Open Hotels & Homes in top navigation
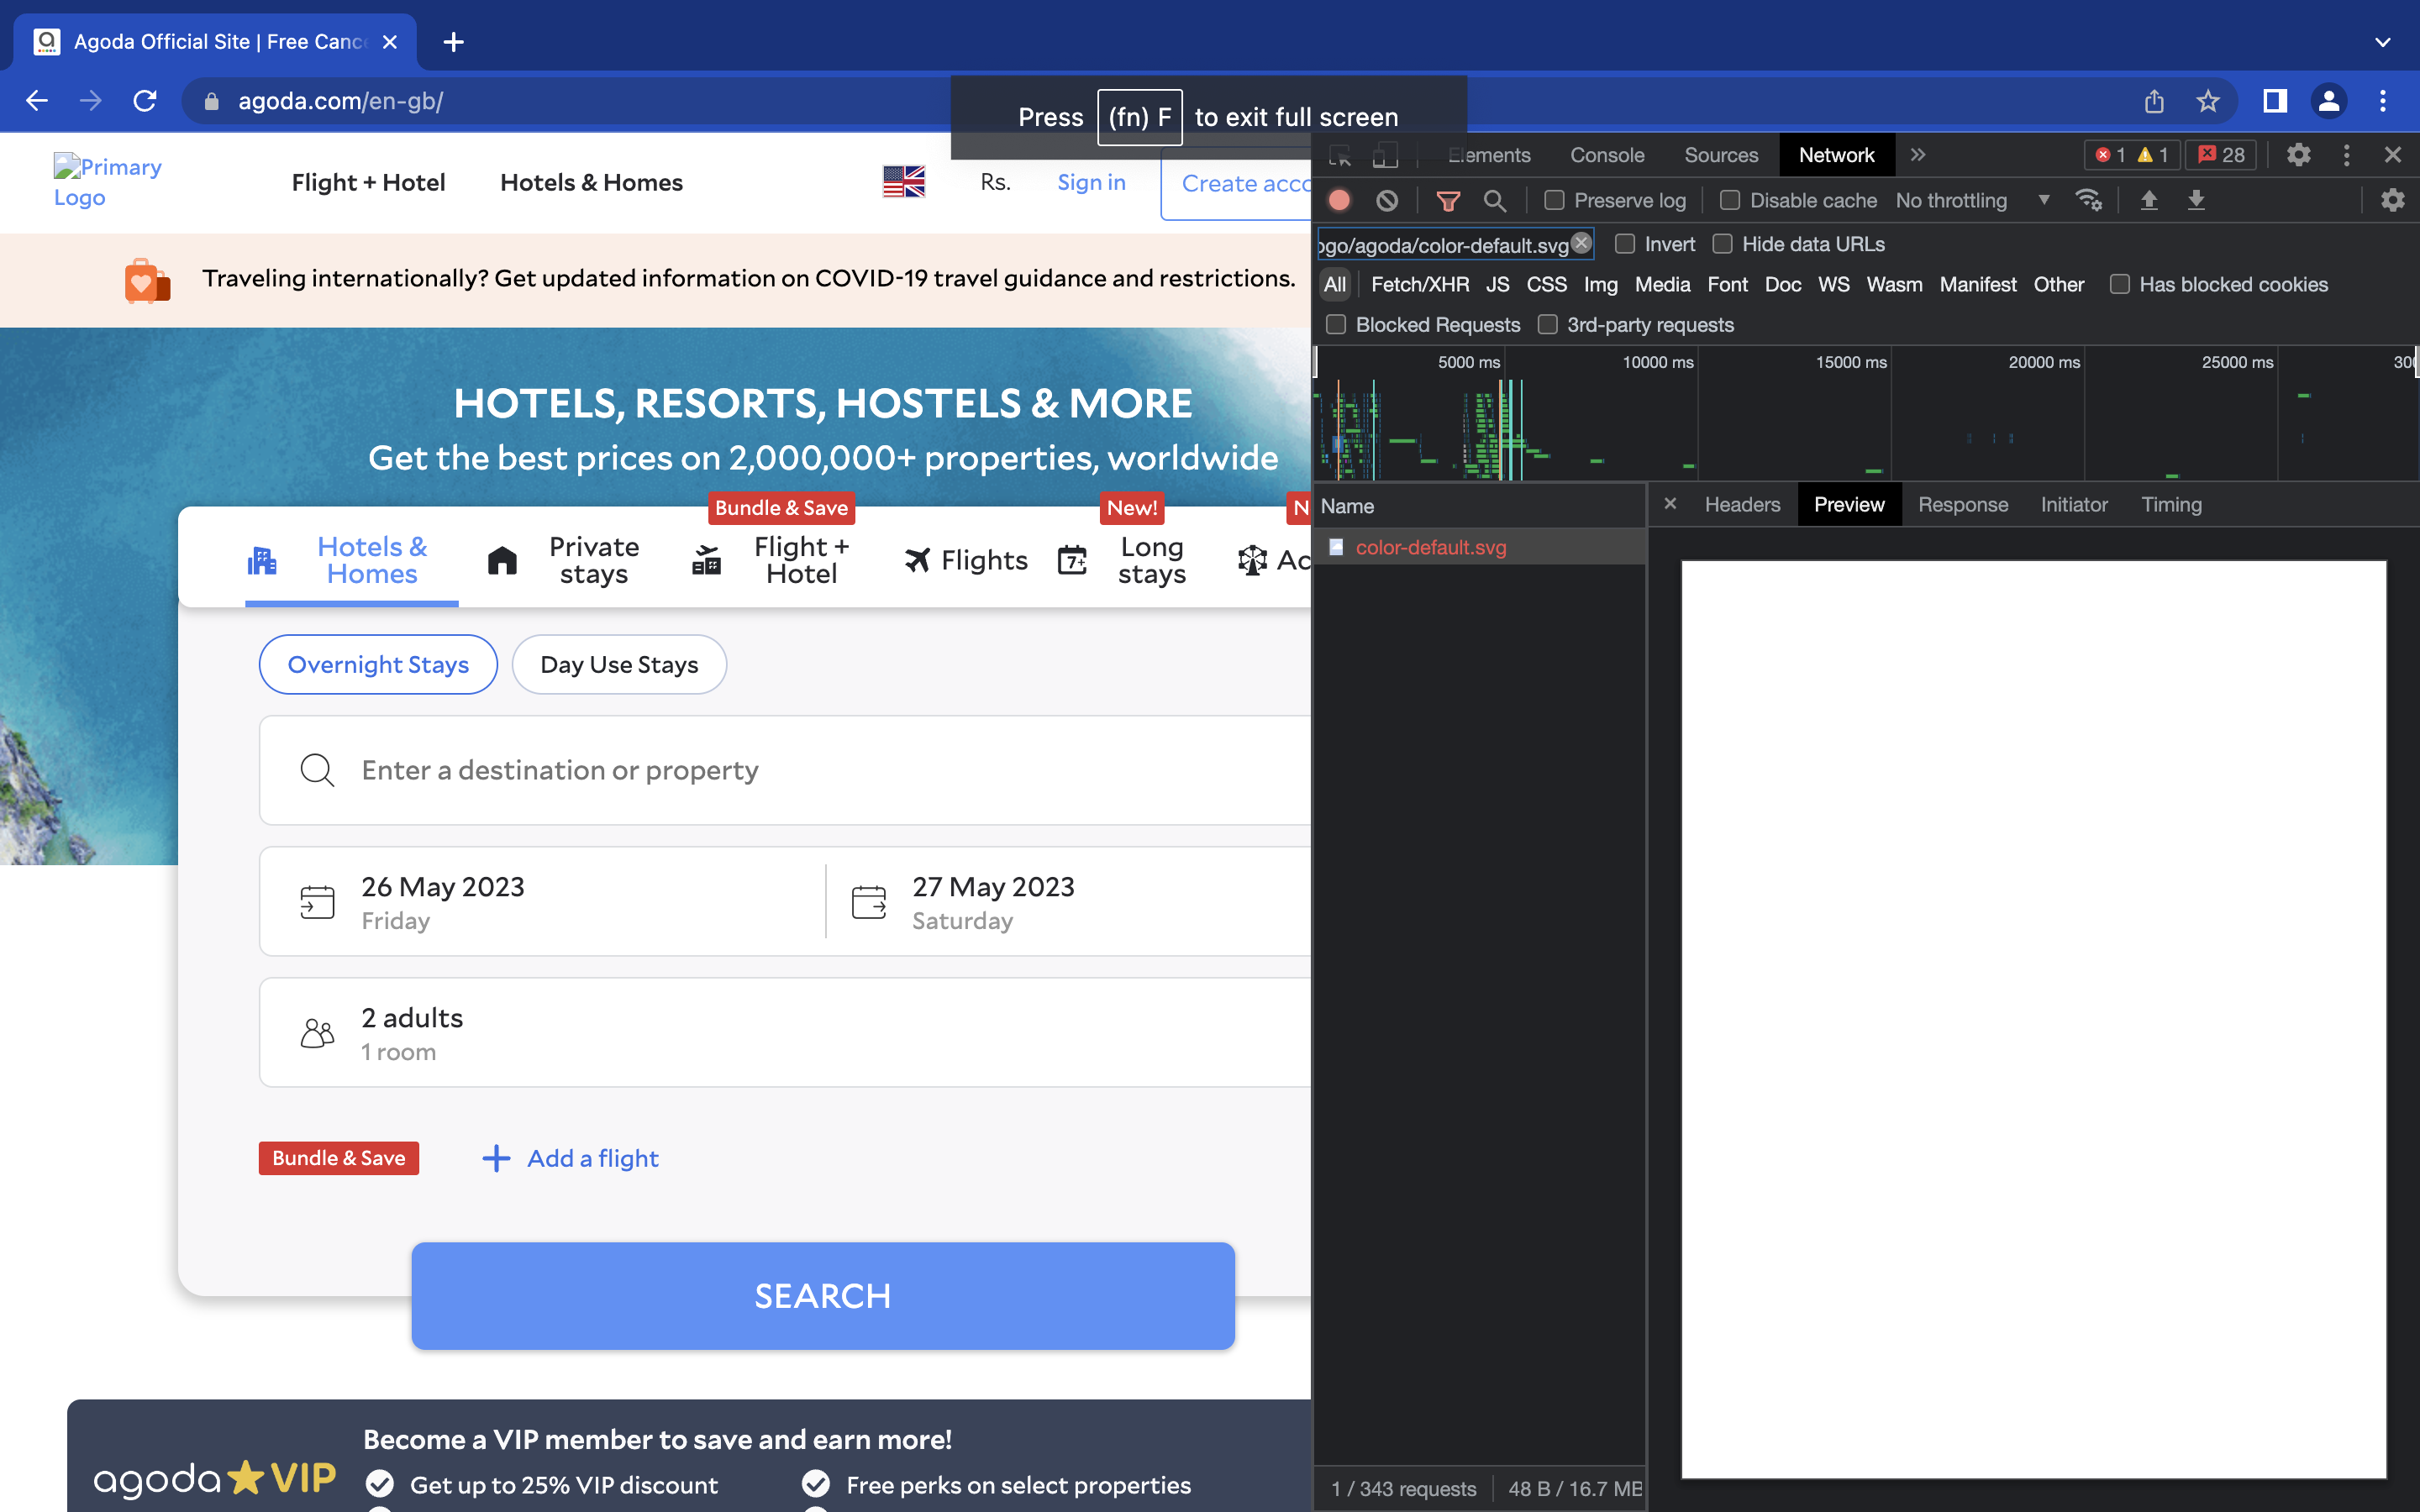This screenshot has width=2420, height=1512. pos(591,182)
